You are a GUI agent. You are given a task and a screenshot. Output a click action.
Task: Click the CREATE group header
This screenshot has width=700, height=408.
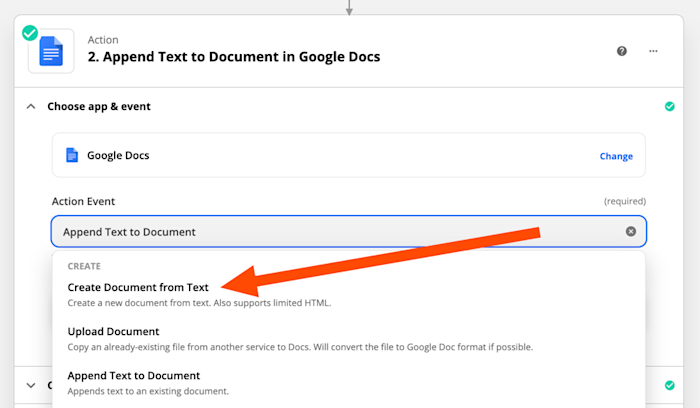click(84, 266)
